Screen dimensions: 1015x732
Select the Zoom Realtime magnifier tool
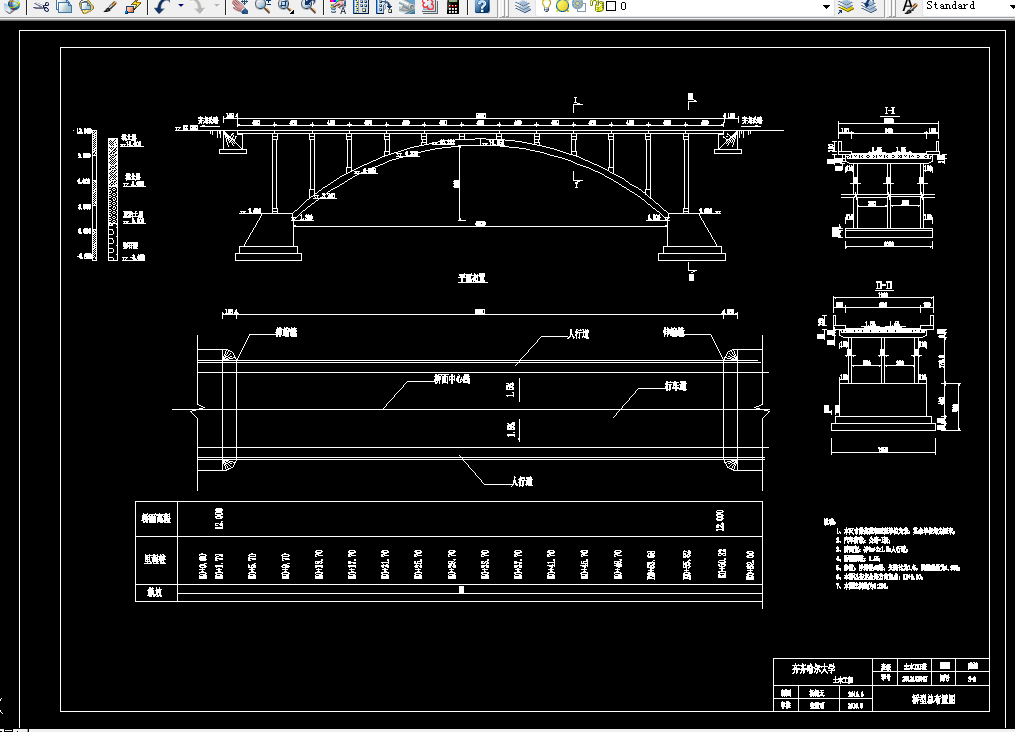tap(262, 6)
